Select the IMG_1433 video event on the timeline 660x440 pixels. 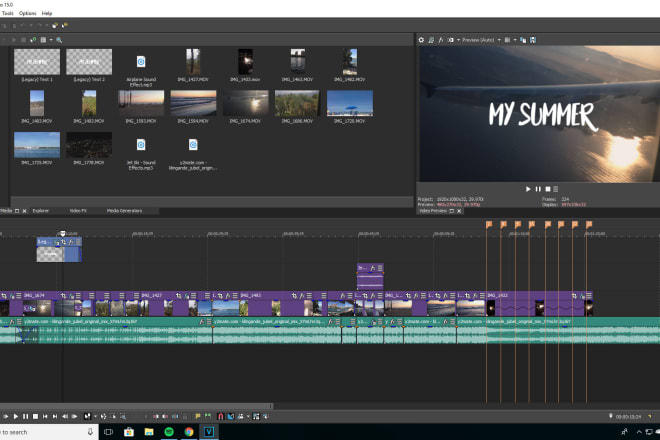pyautogui.click(x=539, y=304)
